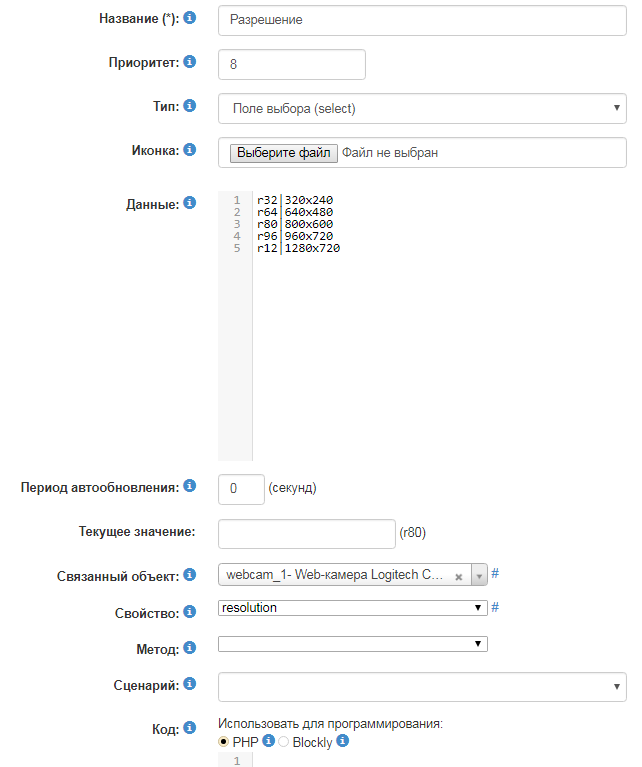Click info icon beside Приоритет label
642x767 pixels.
point(190,62)
